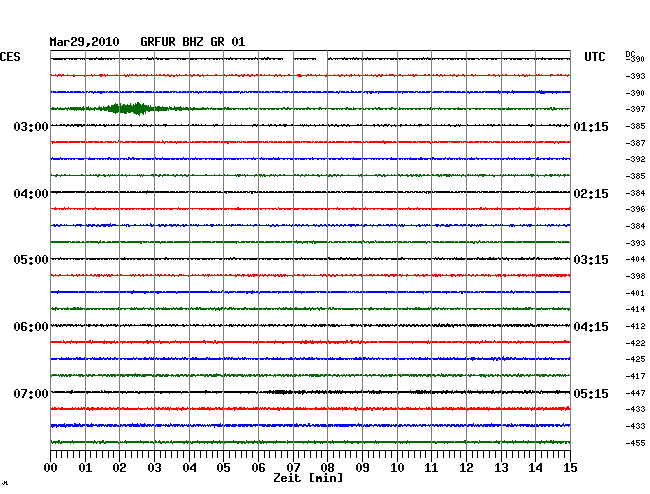Click the DC offset value -387
Viewport: 650px width, 494px height.
(635, 143)
